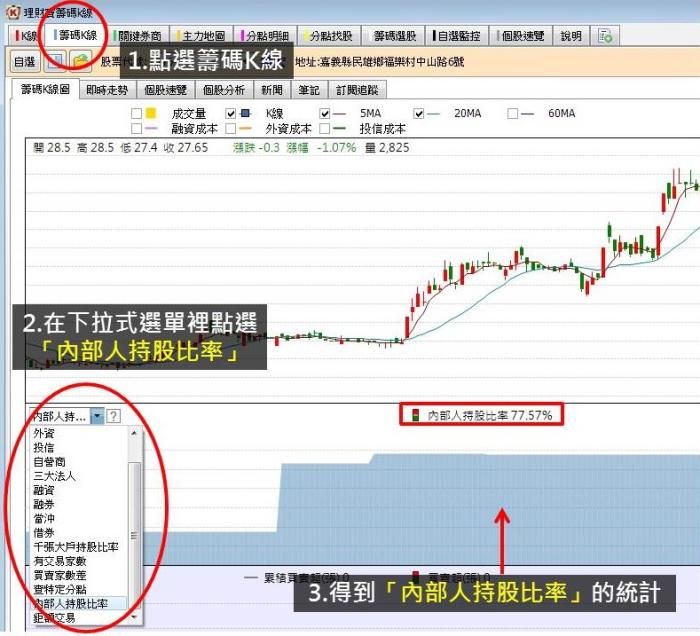The height and width of the screenshot is (636, 700).
Task: Enable the 融資成本 checkbox
Action: click(x=137, y=129)
